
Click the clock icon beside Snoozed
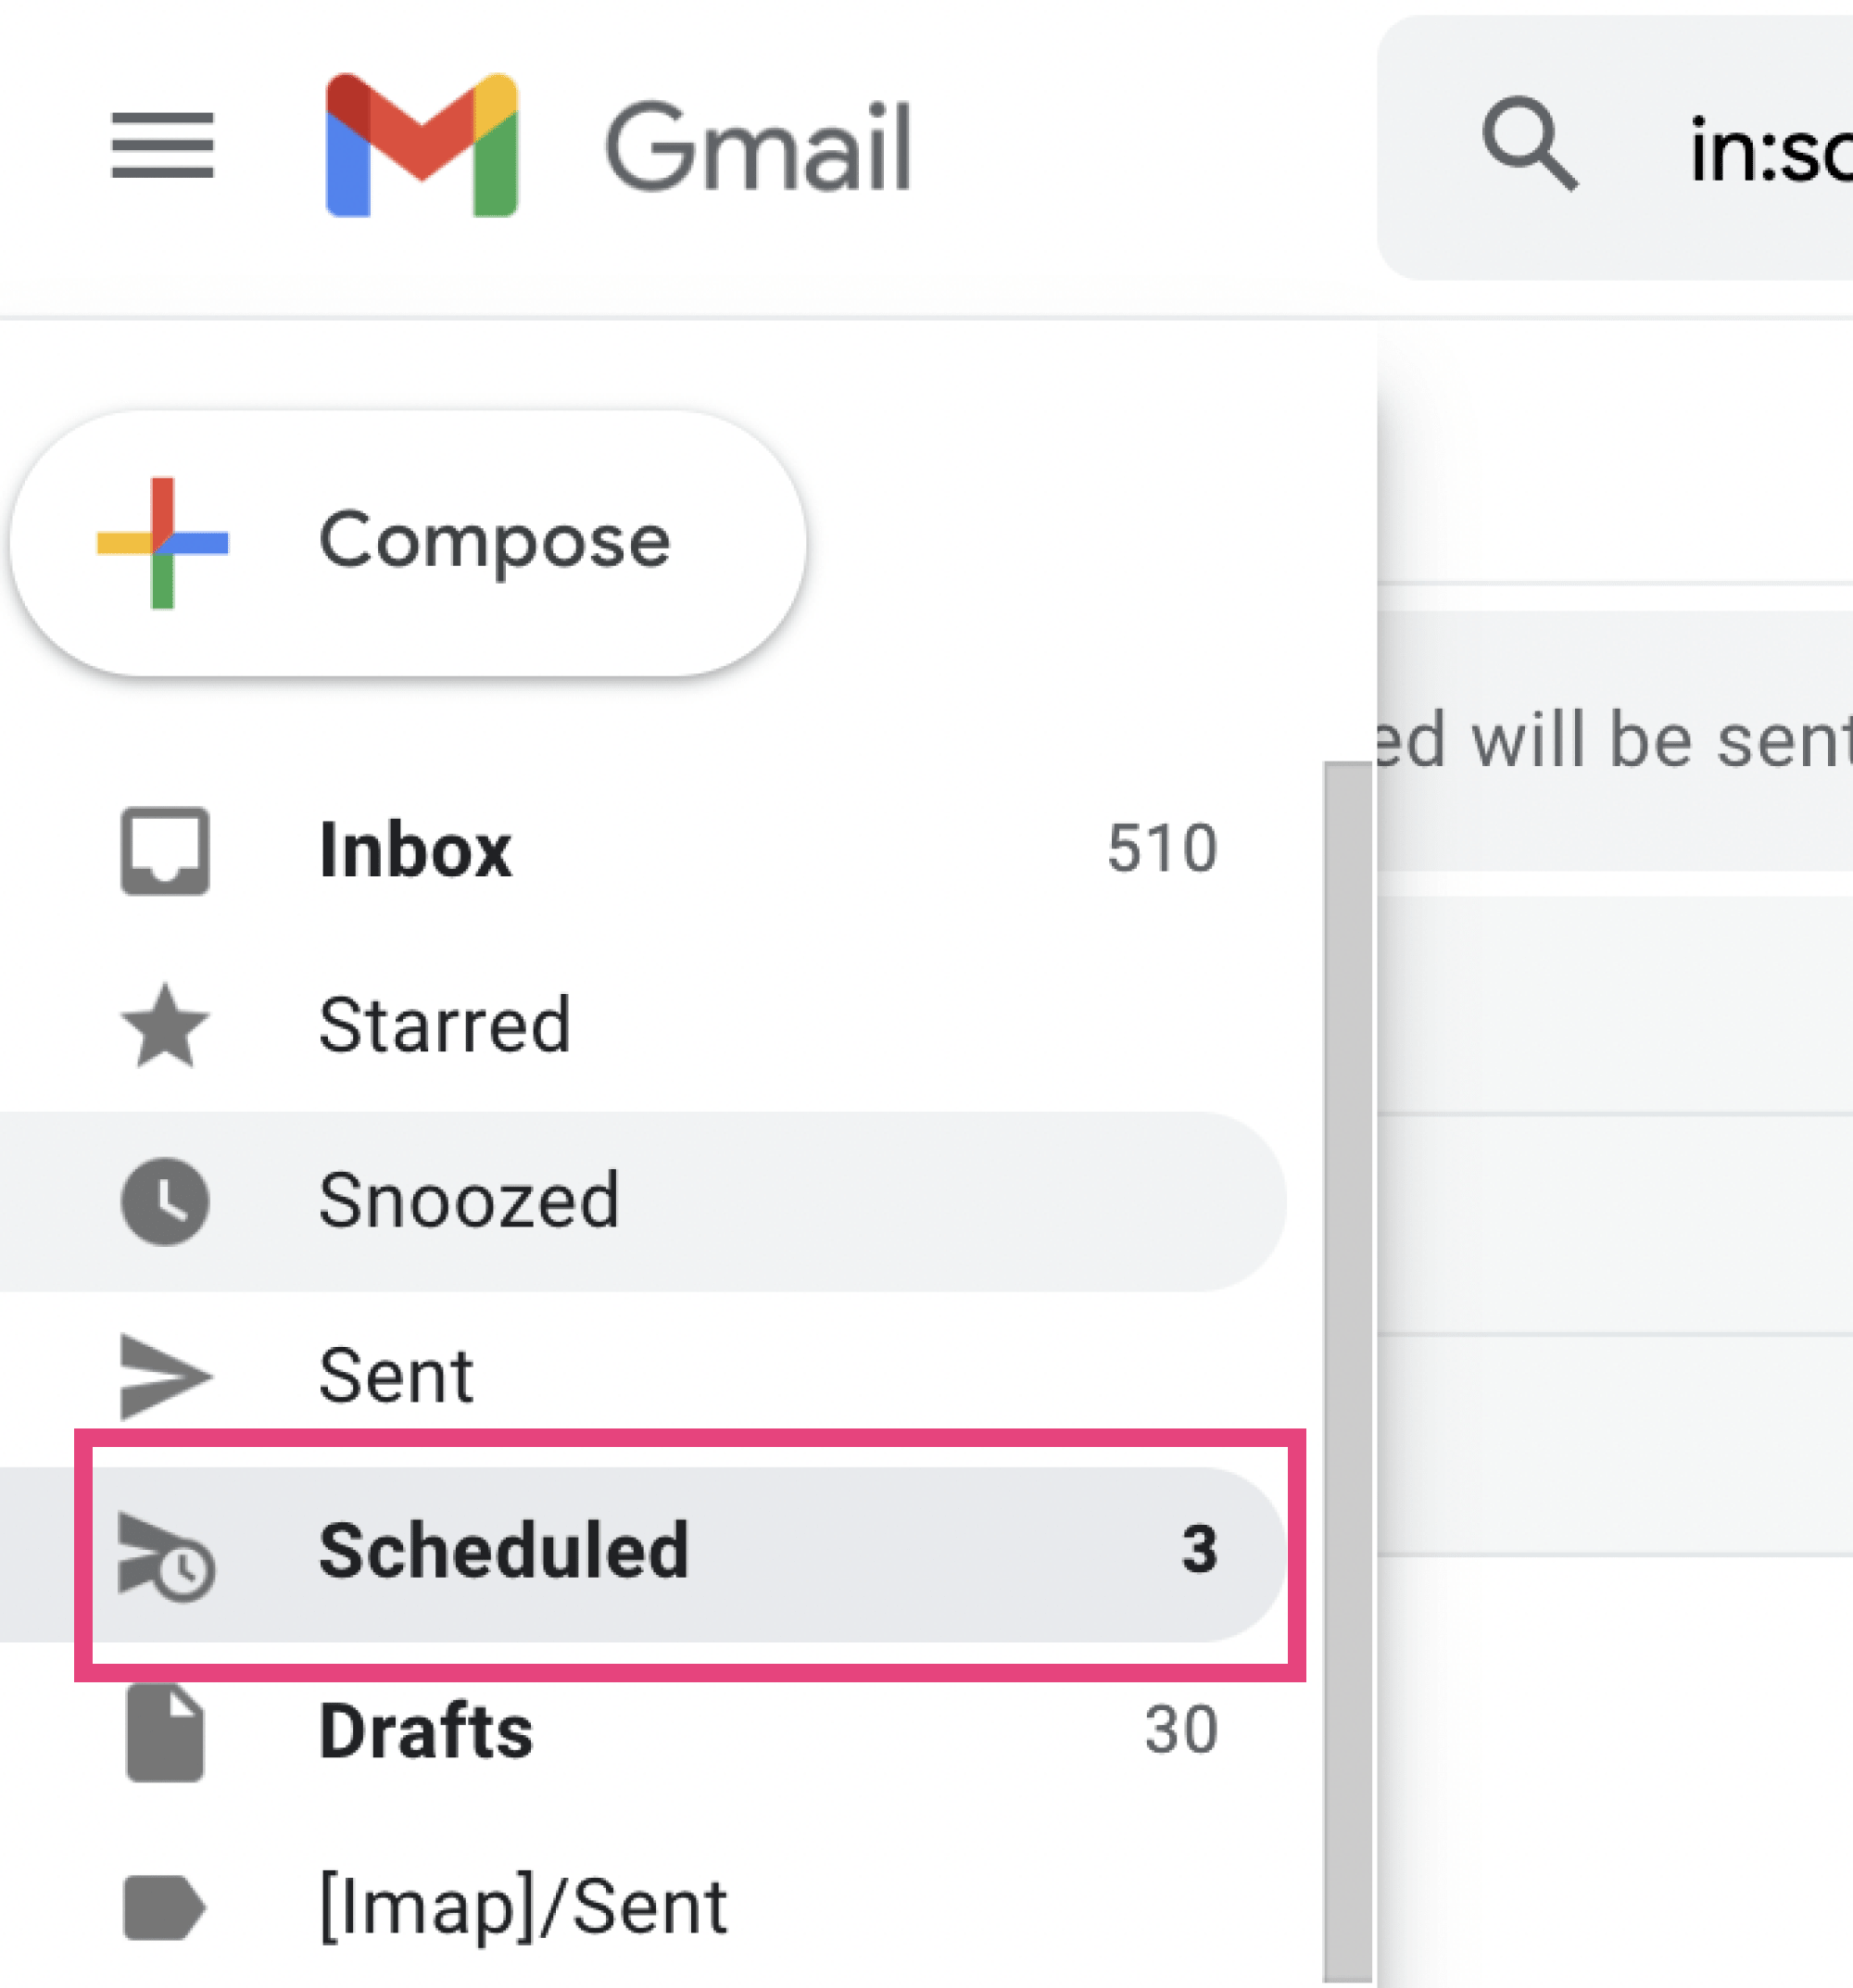163,1200
